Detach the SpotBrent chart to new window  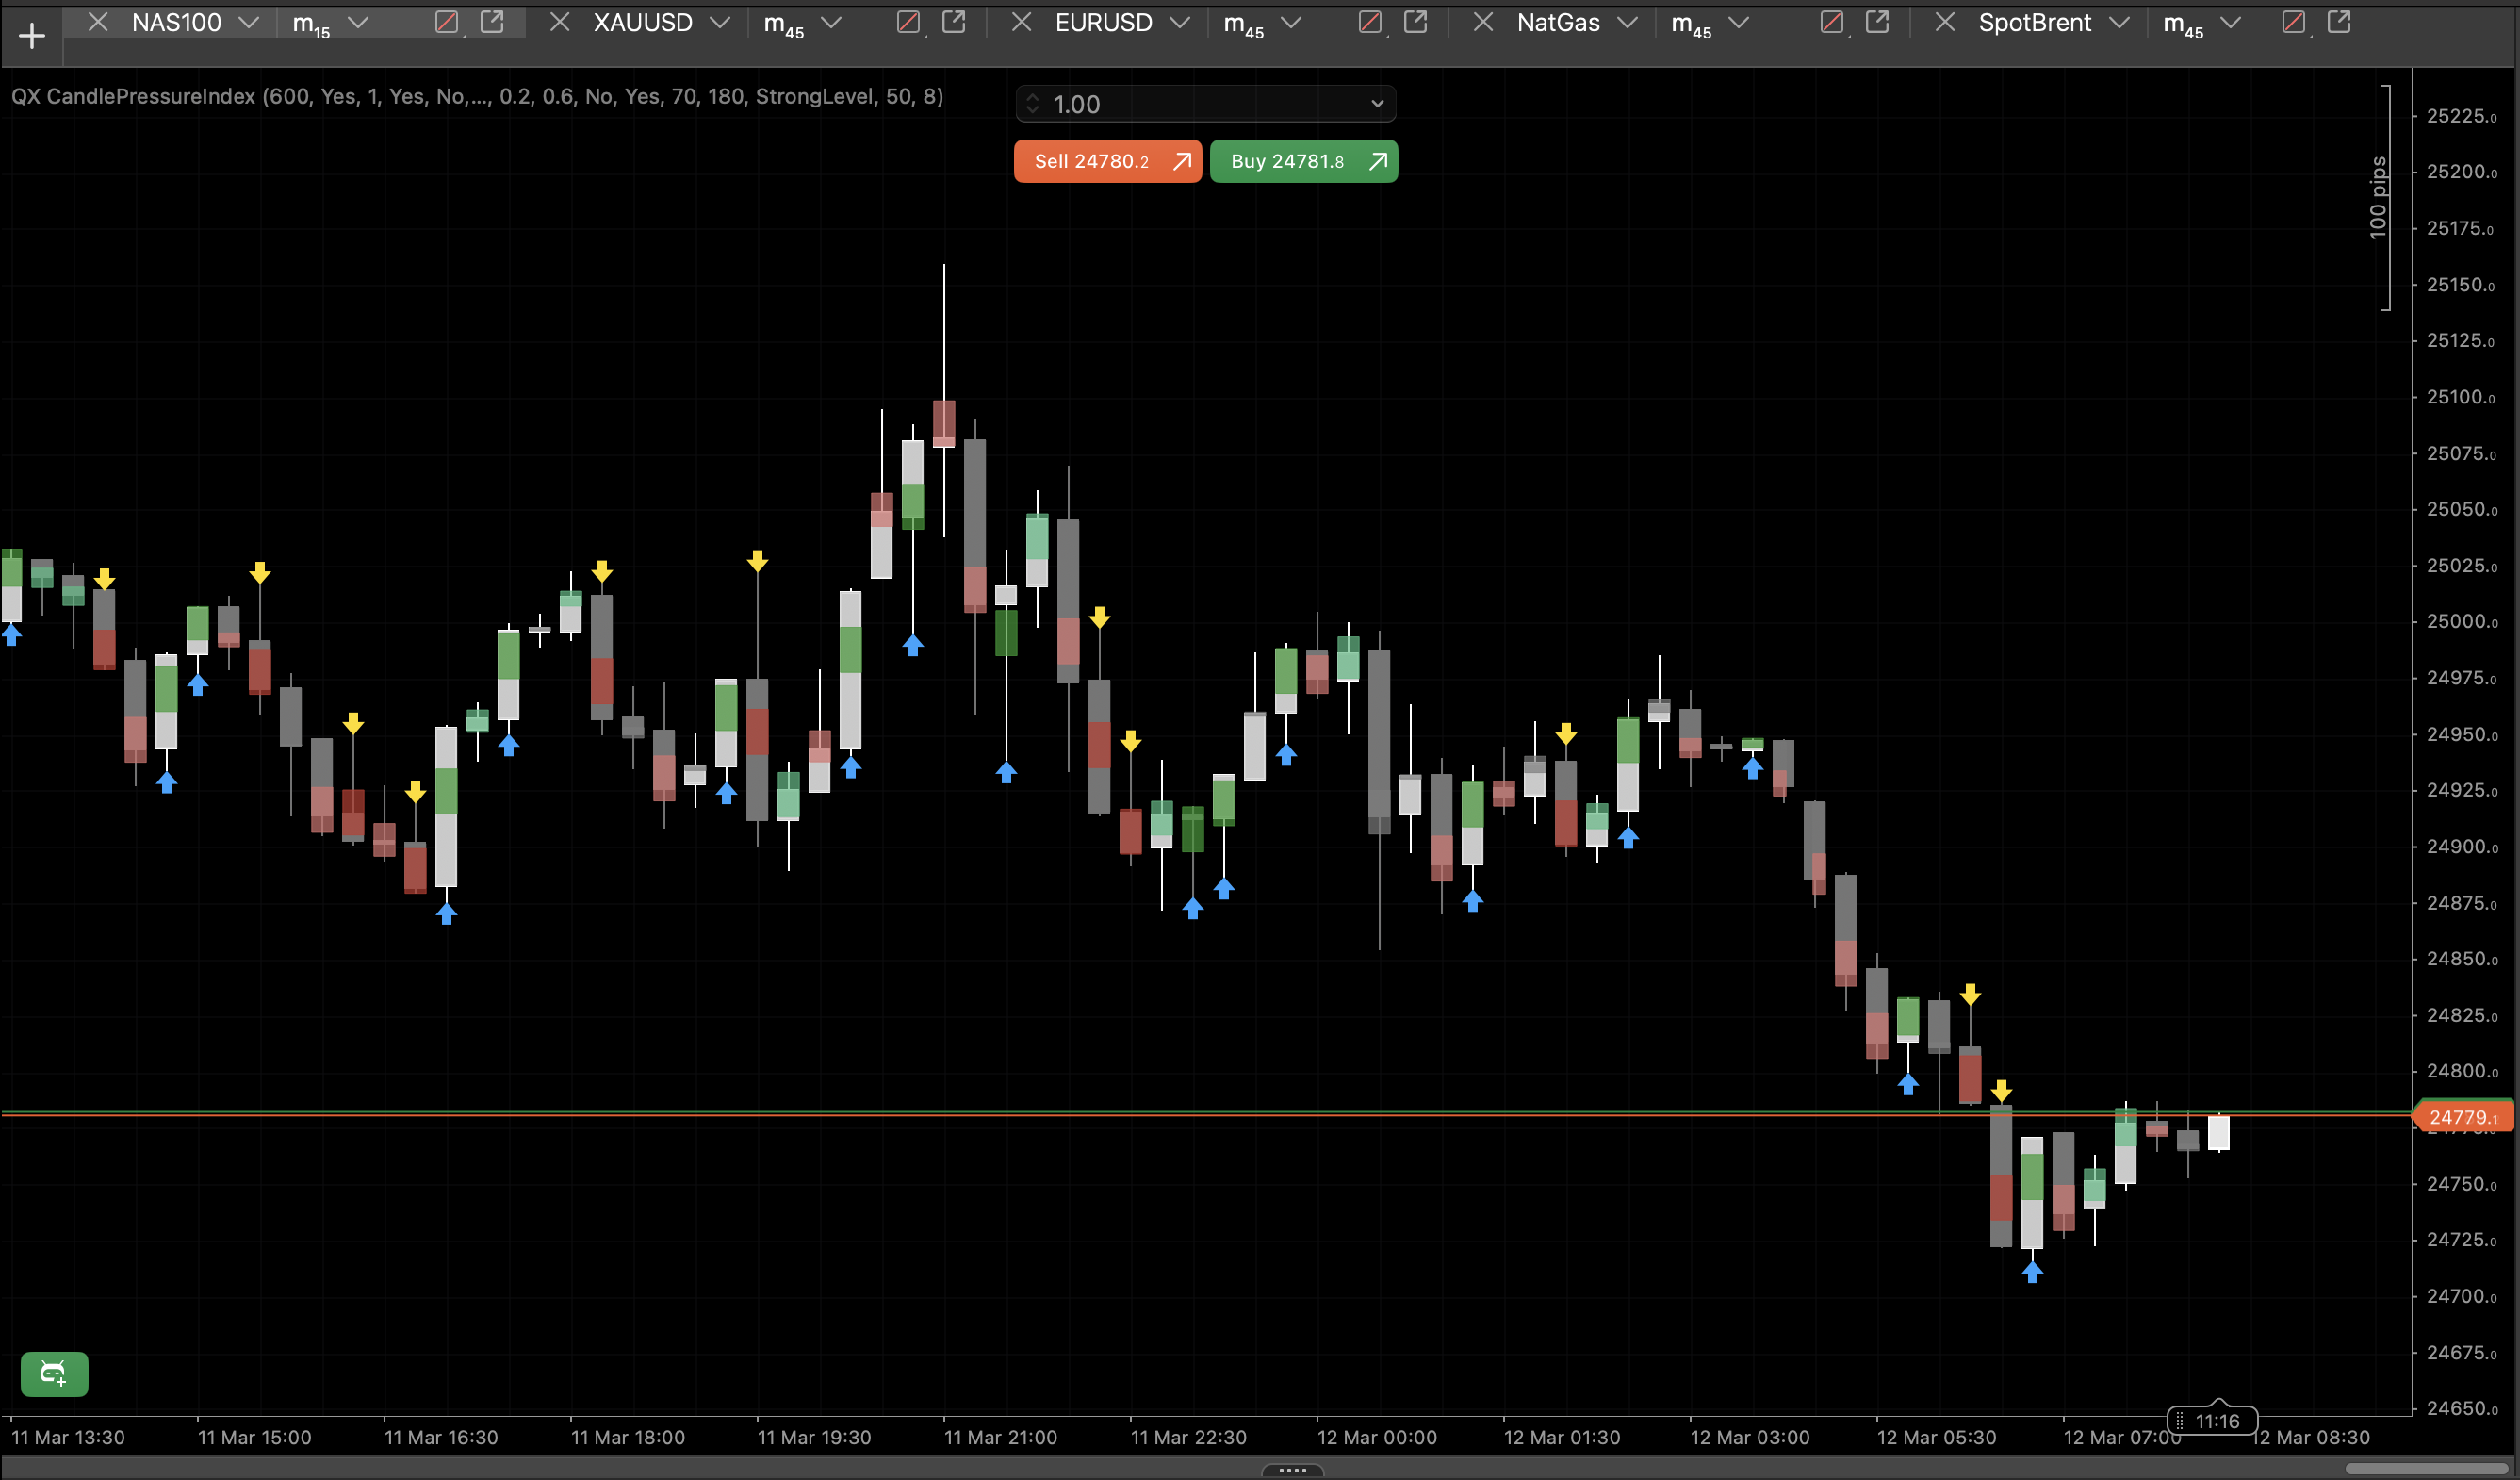(x=2340, y=21)
